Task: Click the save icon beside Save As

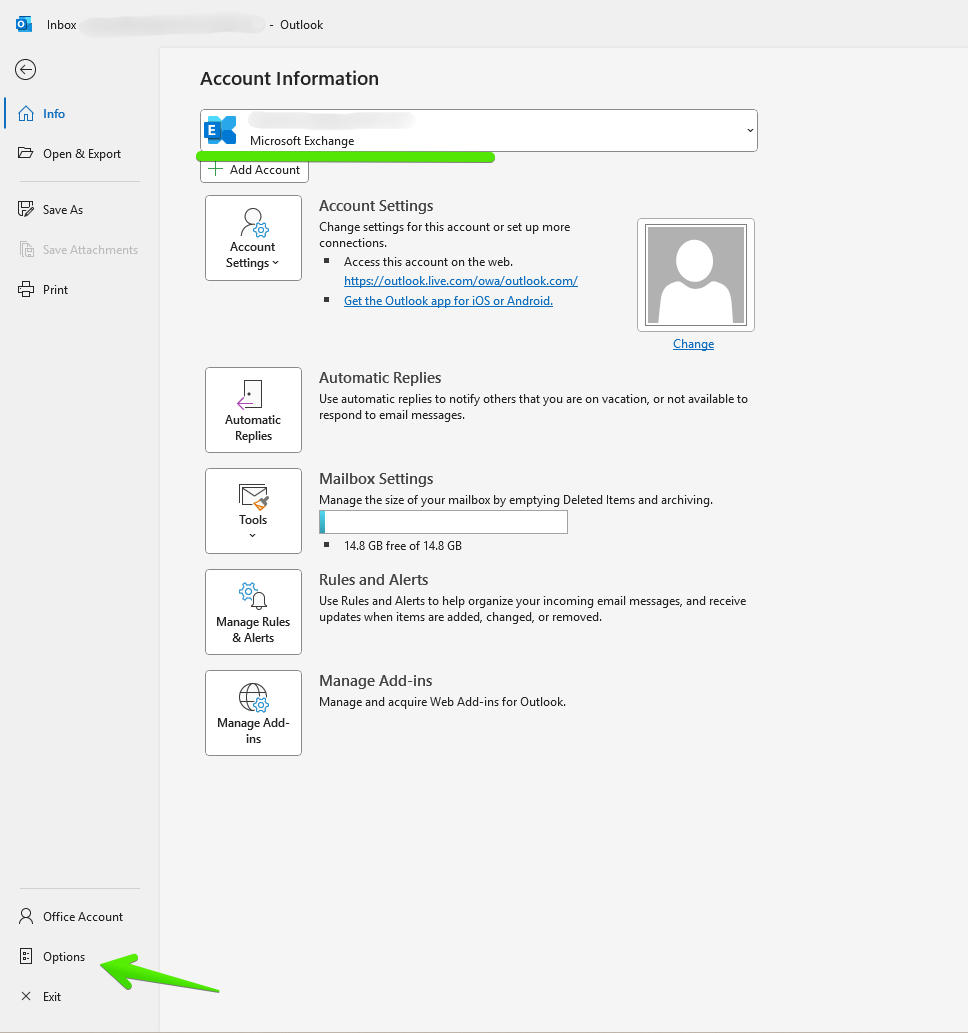Action: pyautogui.click(x=26, y=209)
